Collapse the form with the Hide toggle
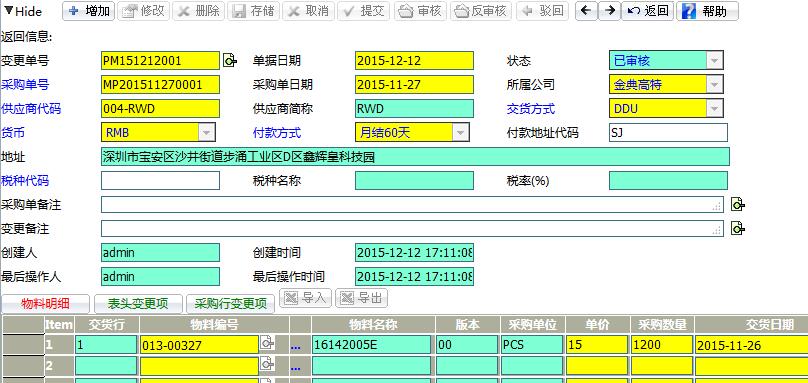Viewport: 808px width, 383px height. (x=23, y=11)
